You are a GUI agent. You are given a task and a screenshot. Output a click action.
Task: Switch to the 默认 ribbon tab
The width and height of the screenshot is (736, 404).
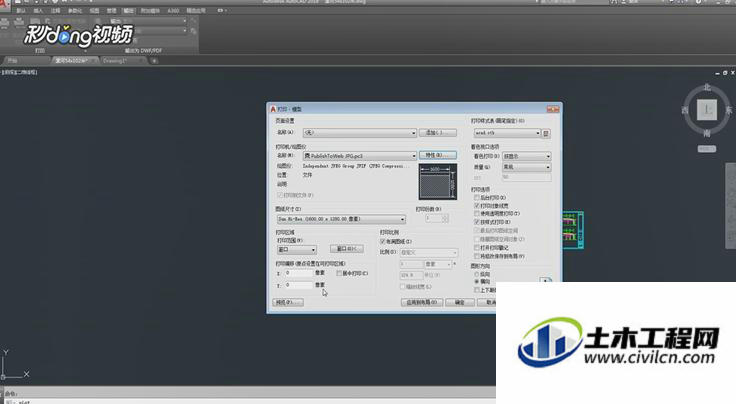21,10
